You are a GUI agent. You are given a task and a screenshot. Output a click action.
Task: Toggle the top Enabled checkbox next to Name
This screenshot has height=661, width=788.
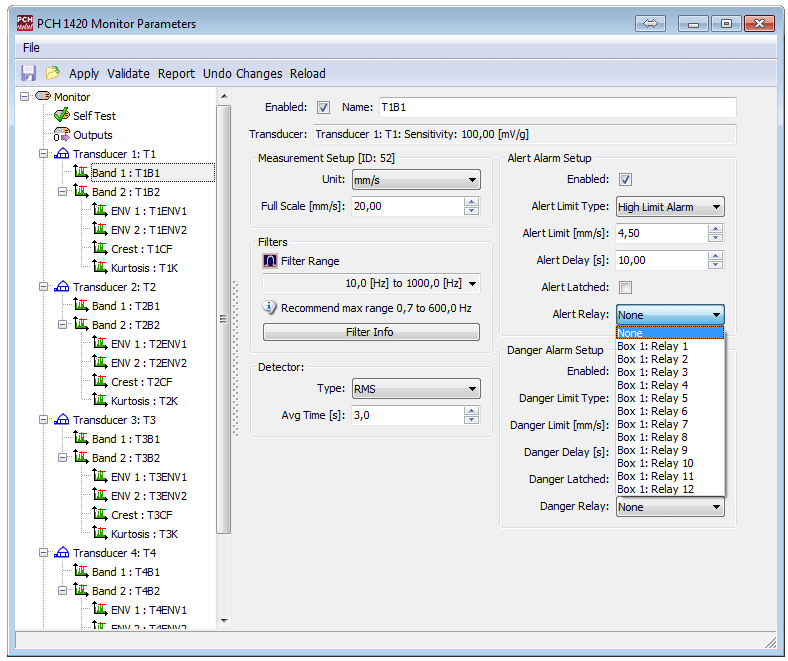tap(323, 107)
